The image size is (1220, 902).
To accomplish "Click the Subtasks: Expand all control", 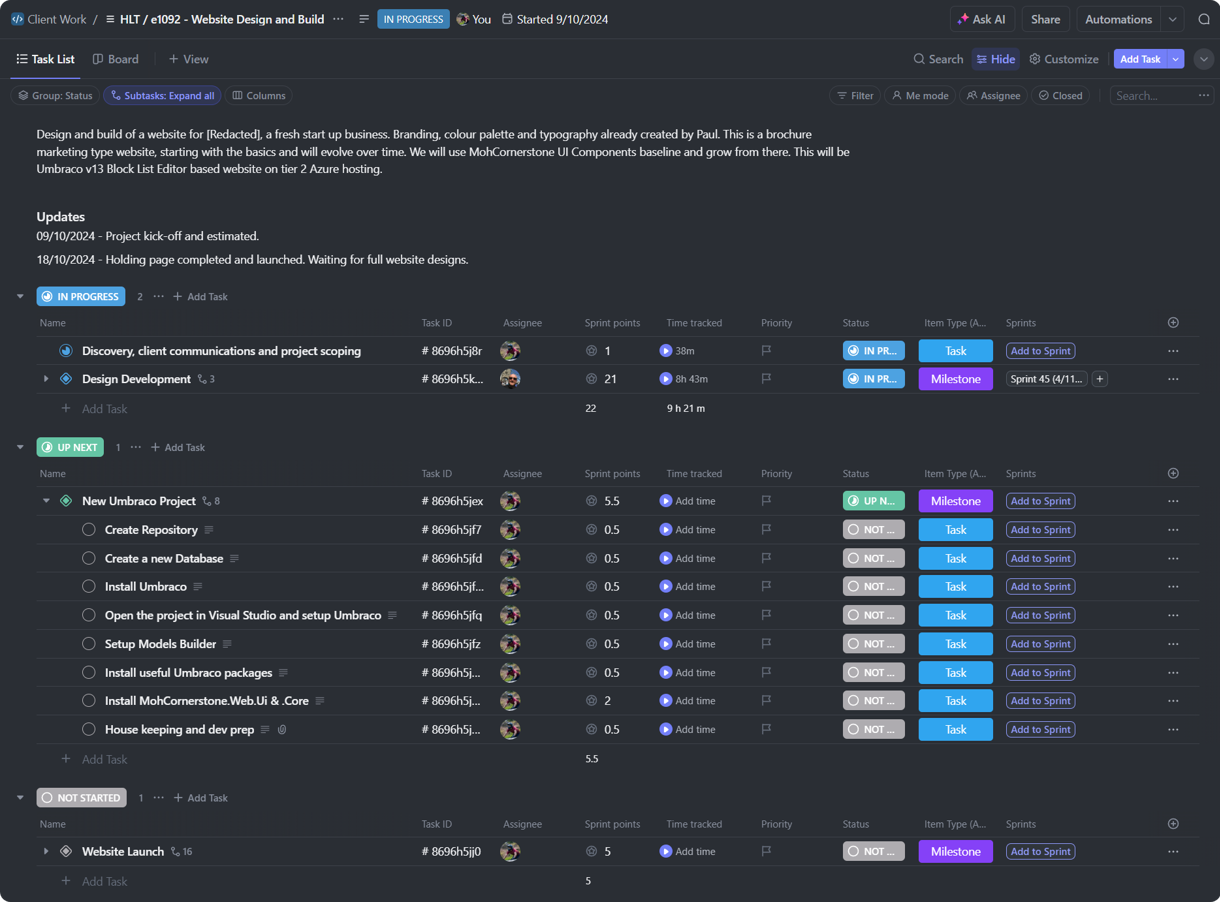I will pyautogui.click(x=162, y=95).
